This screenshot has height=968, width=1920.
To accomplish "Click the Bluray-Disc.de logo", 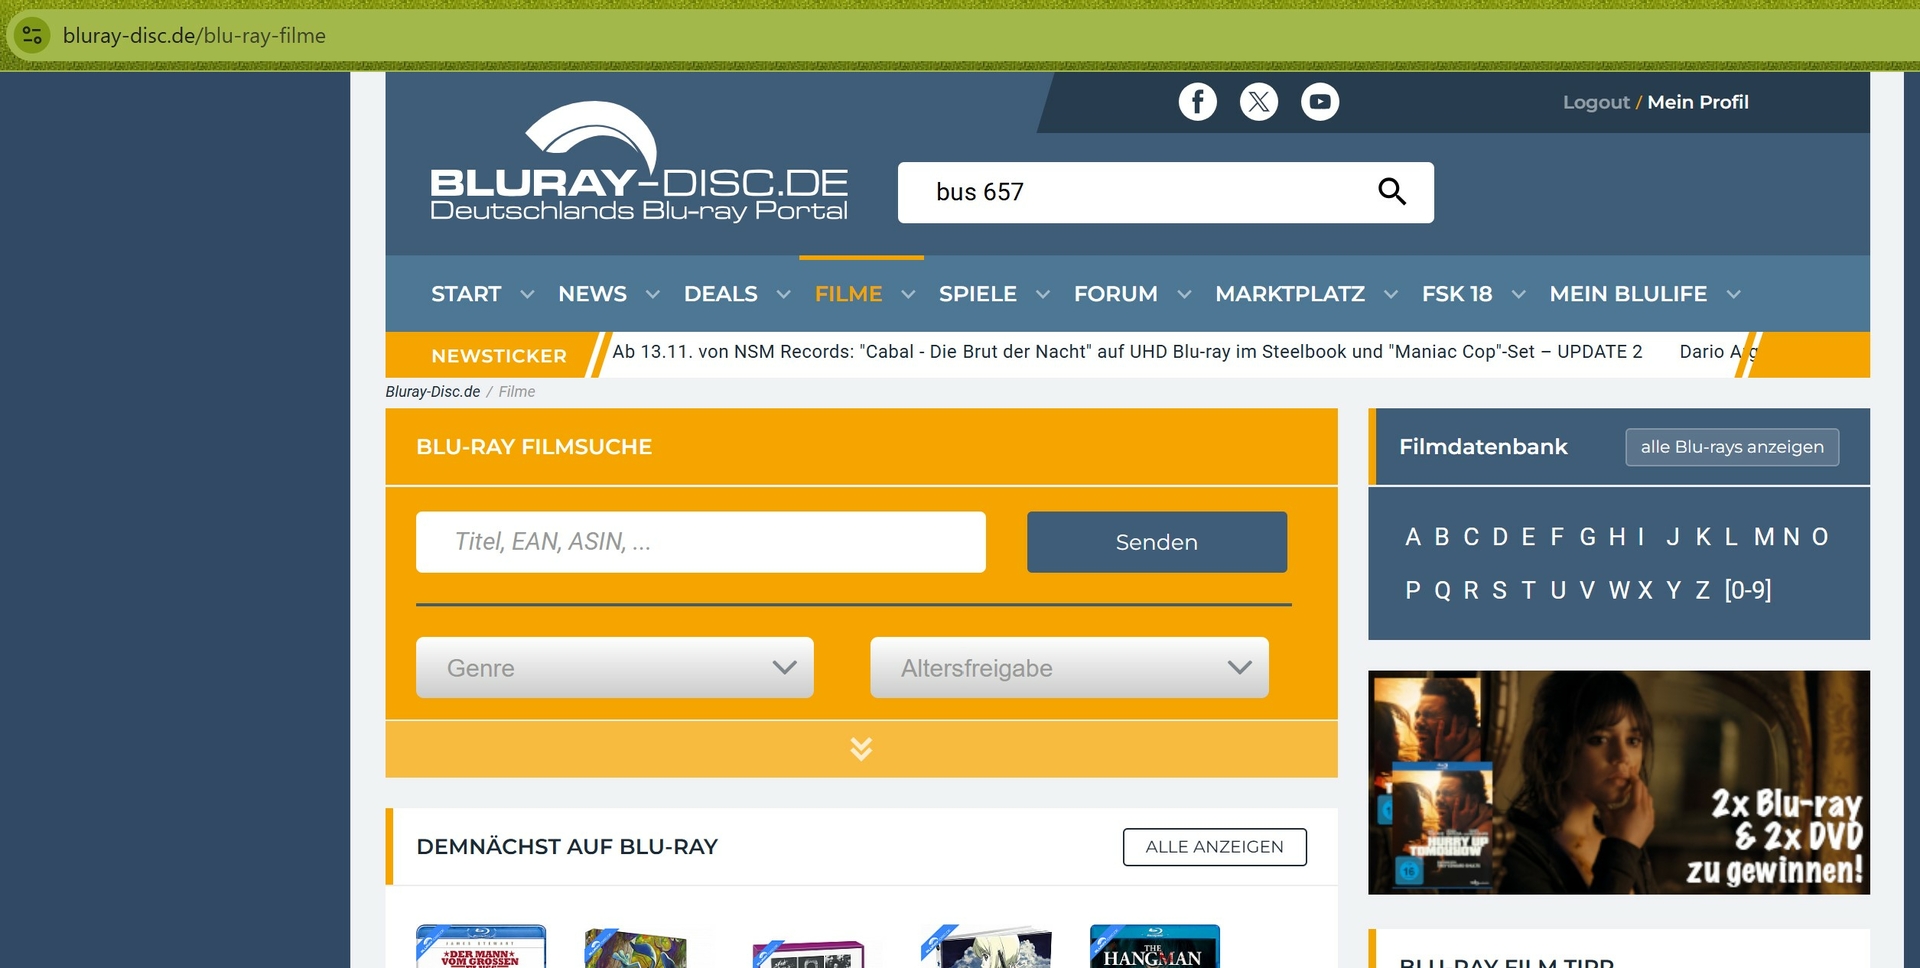I will click(638, 165).
